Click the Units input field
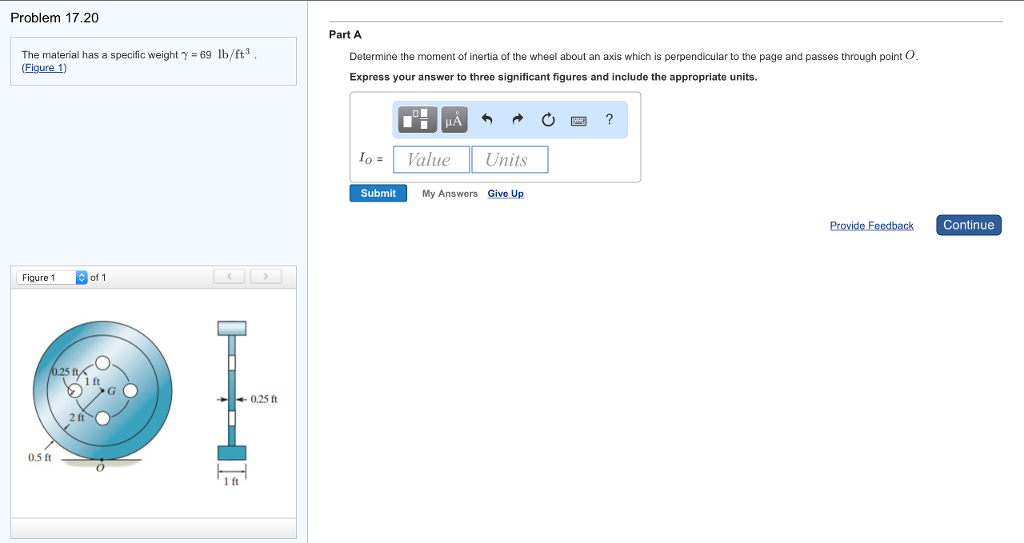Image resolution: width=1024 pixels, height=543 pixels. coord(509,160)
